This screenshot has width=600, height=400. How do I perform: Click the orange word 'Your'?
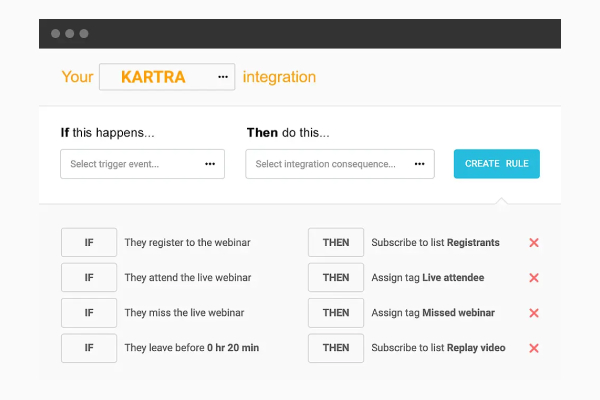pyautogui.click(x=77, y=77)
